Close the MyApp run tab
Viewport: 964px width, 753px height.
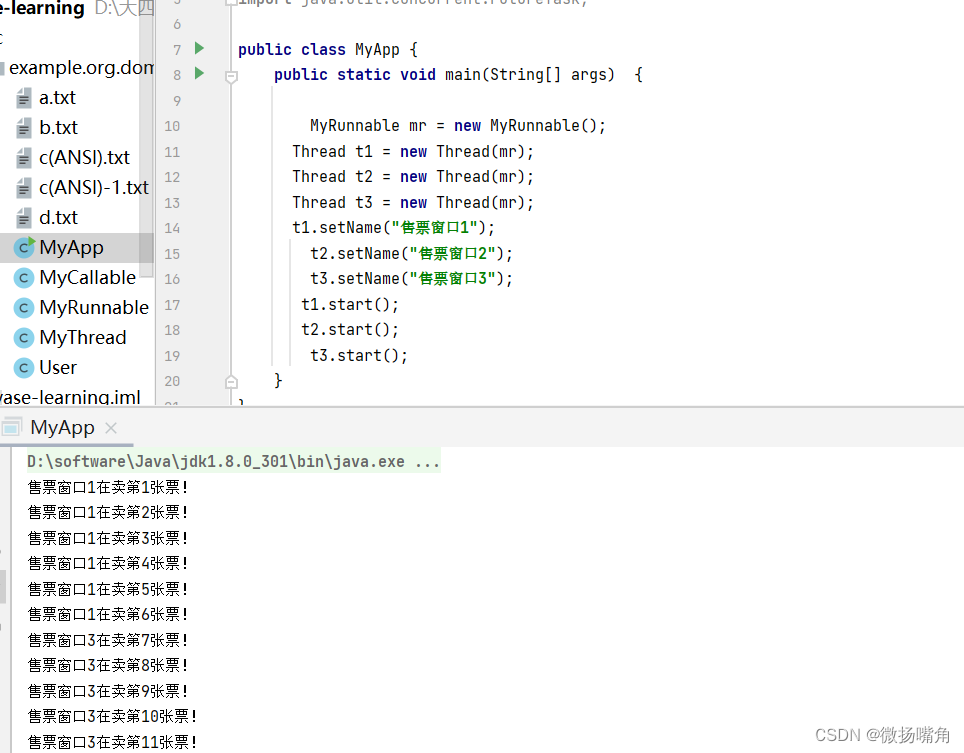pos(111,428)
